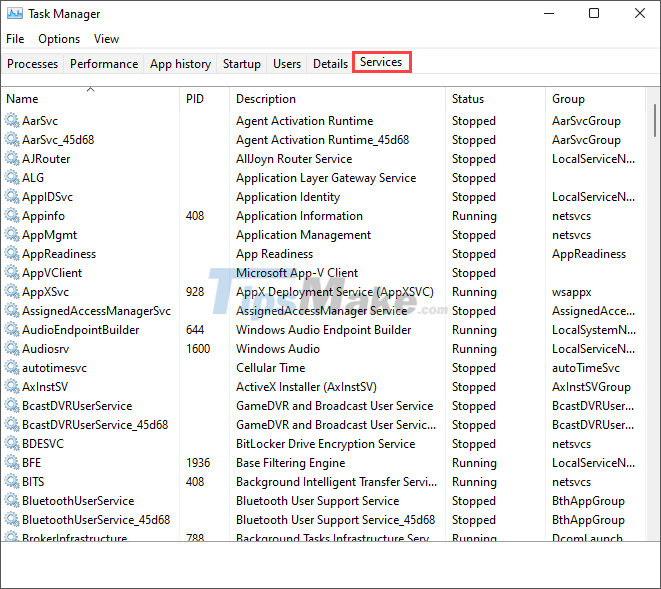Click the vertical scrollbar thumb of services list
The height and width of the screenshot is (589, 661).
pyautogui.click(x=655, y=121)
